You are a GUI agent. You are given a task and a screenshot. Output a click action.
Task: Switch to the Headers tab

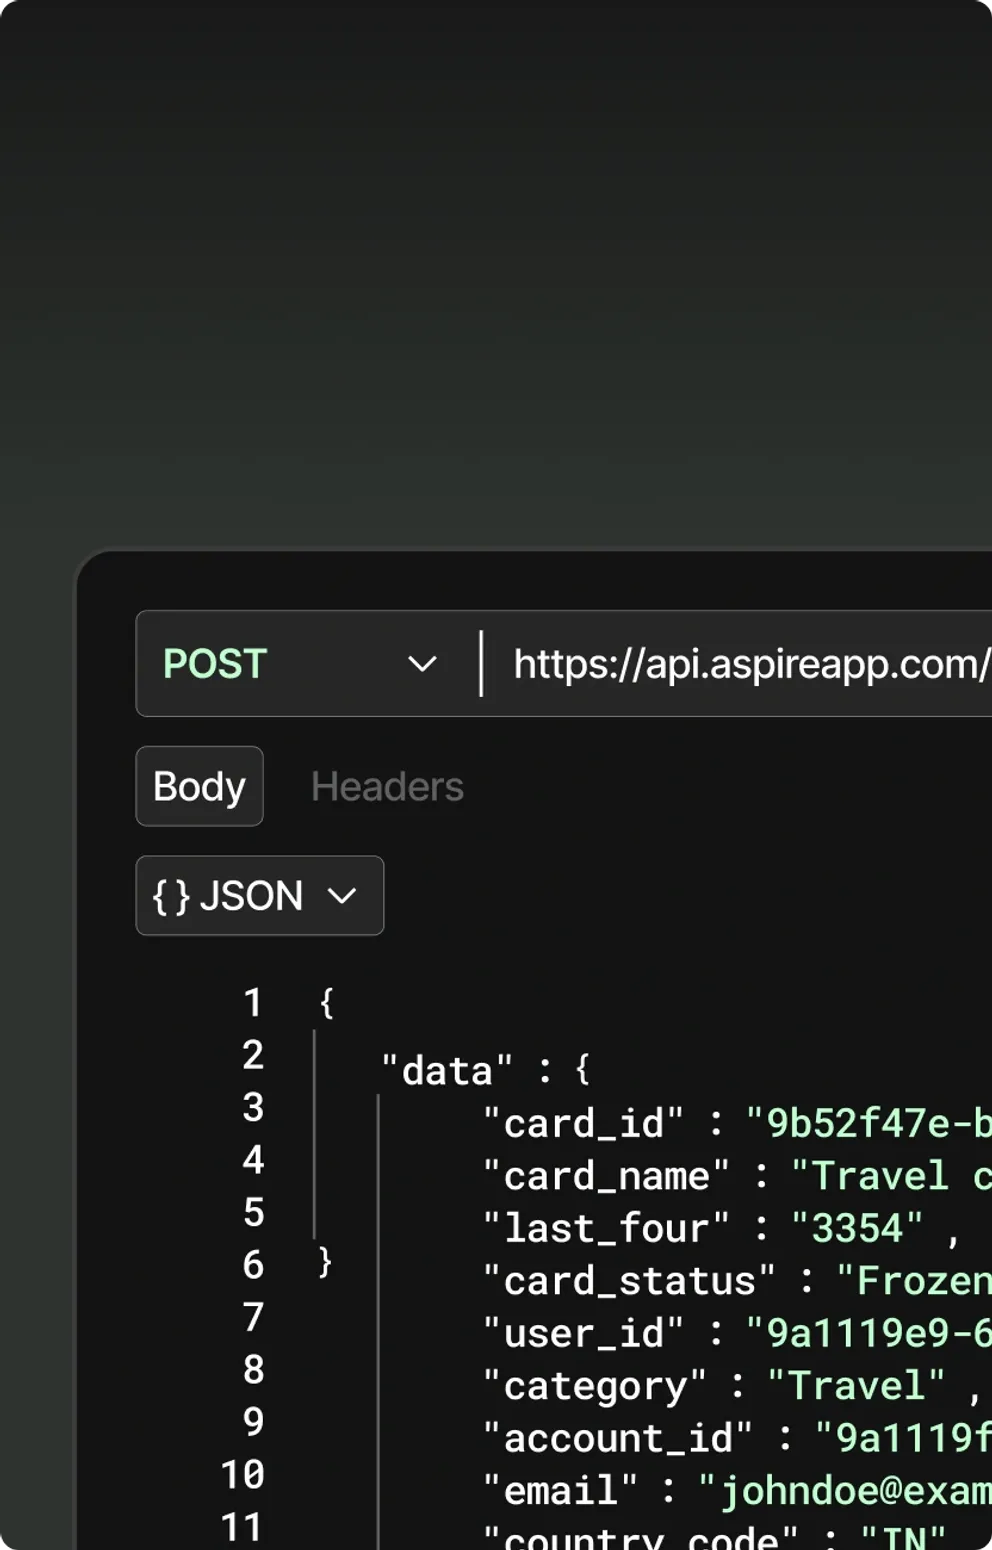(x=387, y=787)
